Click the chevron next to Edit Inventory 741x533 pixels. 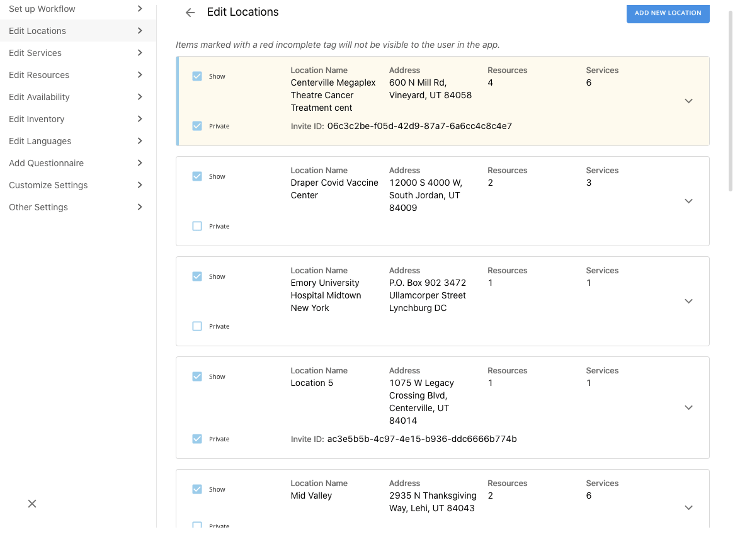click(x=139, y=119)
